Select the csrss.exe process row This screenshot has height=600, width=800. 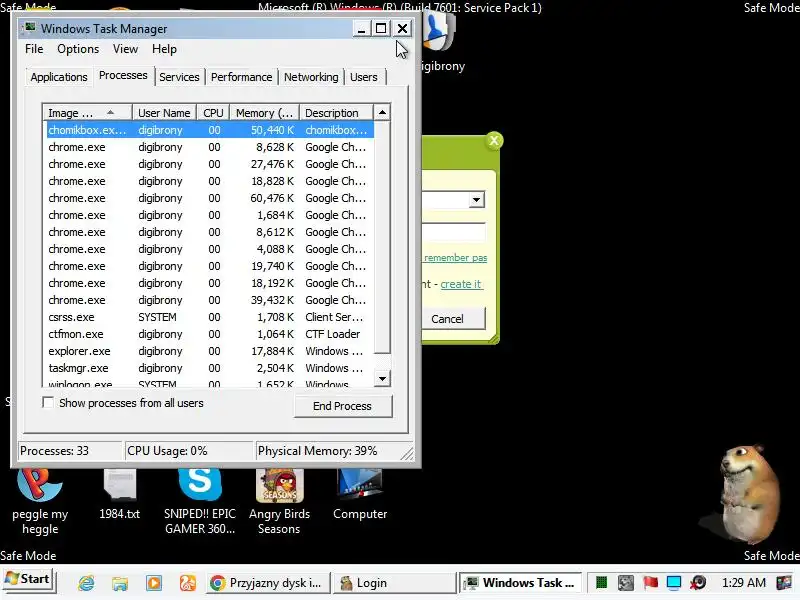pos(210,317)
